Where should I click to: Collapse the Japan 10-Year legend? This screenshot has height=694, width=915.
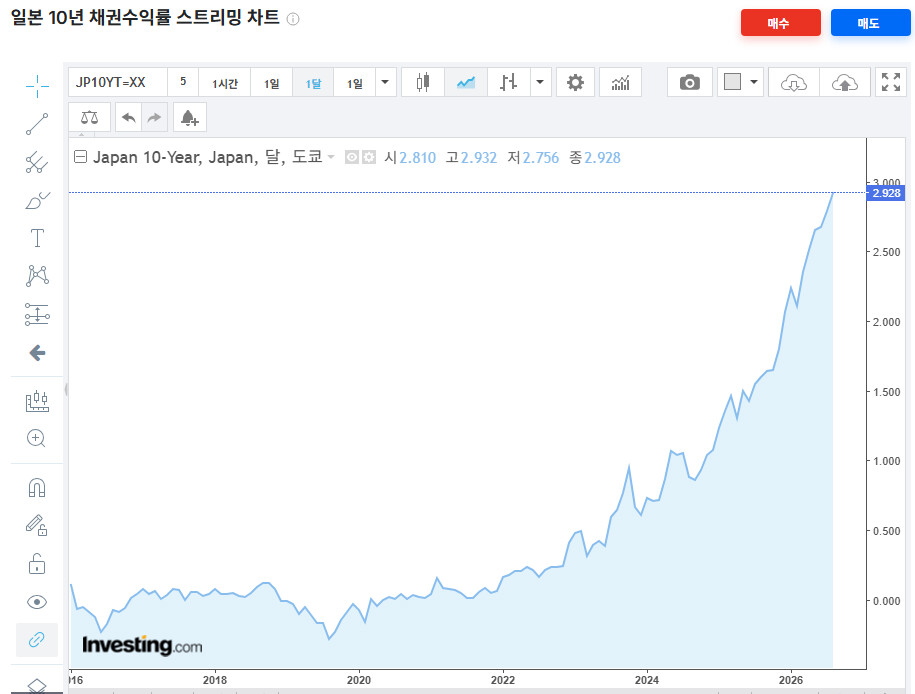point(81,157)
